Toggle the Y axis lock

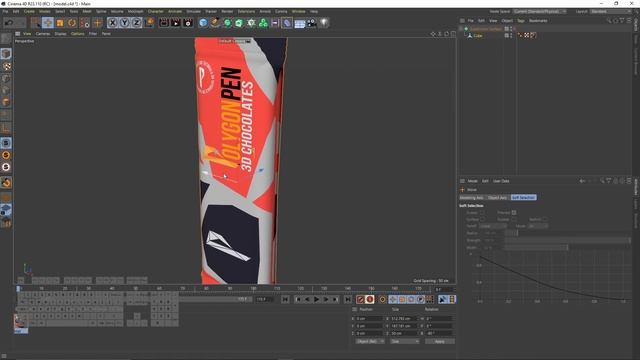[124, 23]
